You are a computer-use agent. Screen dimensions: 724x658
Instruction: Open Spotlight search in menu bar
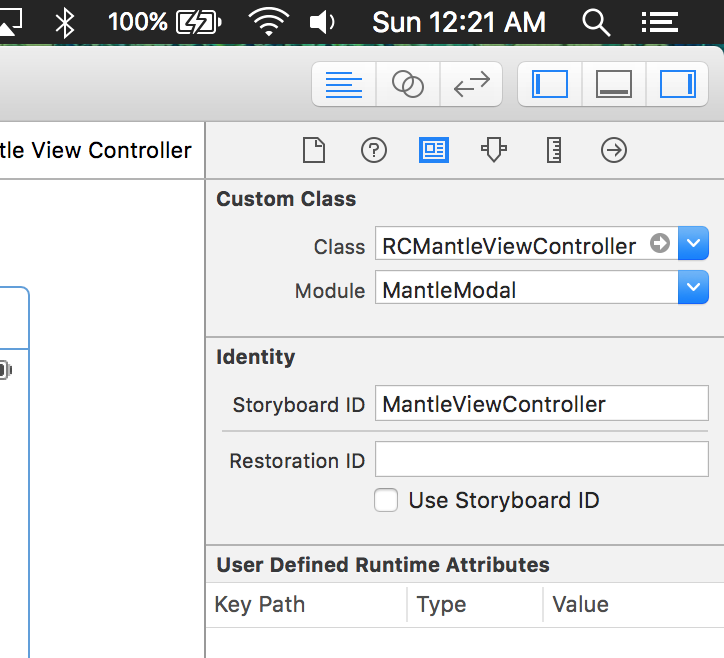tap(596, 22)
